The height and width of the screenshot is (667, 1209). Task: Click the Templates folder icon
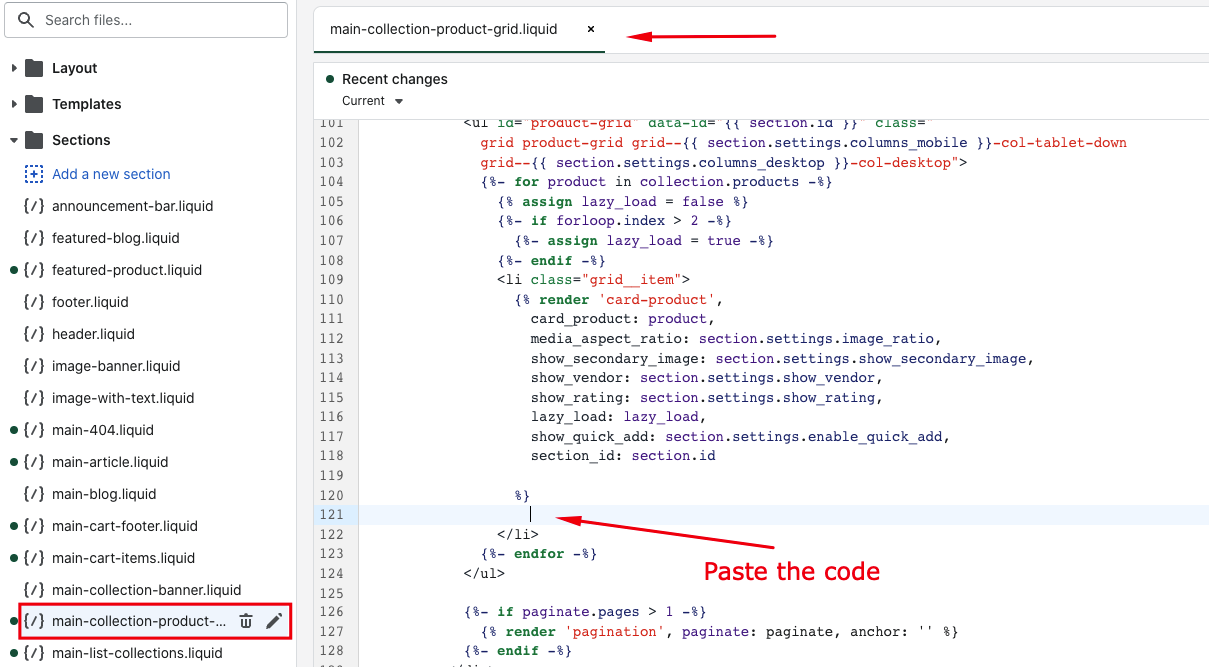34,104
